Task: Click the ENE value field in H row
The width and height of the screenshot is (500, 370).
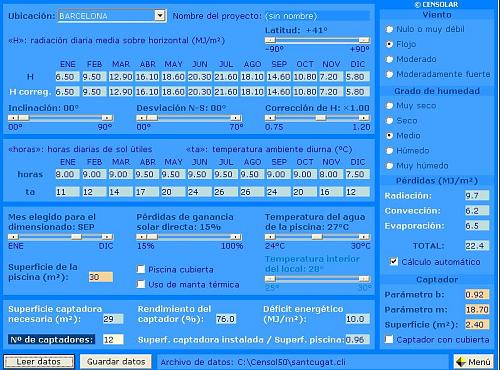Action: pos(67,77)
